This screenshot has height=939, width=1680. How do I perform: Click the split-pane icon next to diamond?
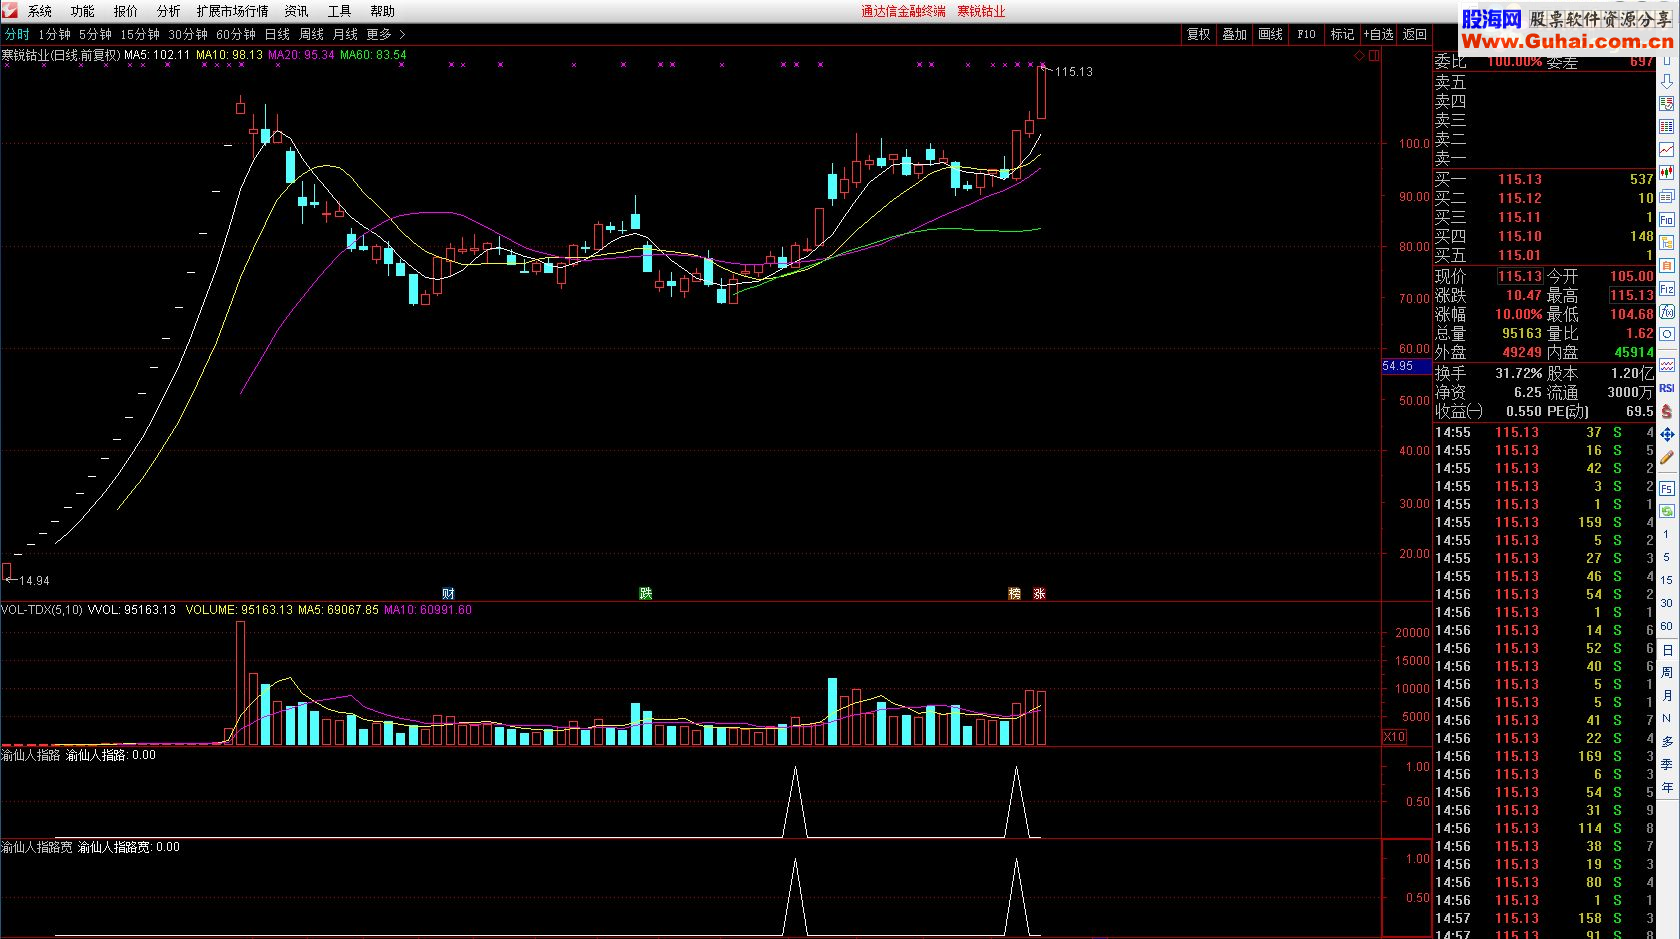click(x=1374, y=56)
